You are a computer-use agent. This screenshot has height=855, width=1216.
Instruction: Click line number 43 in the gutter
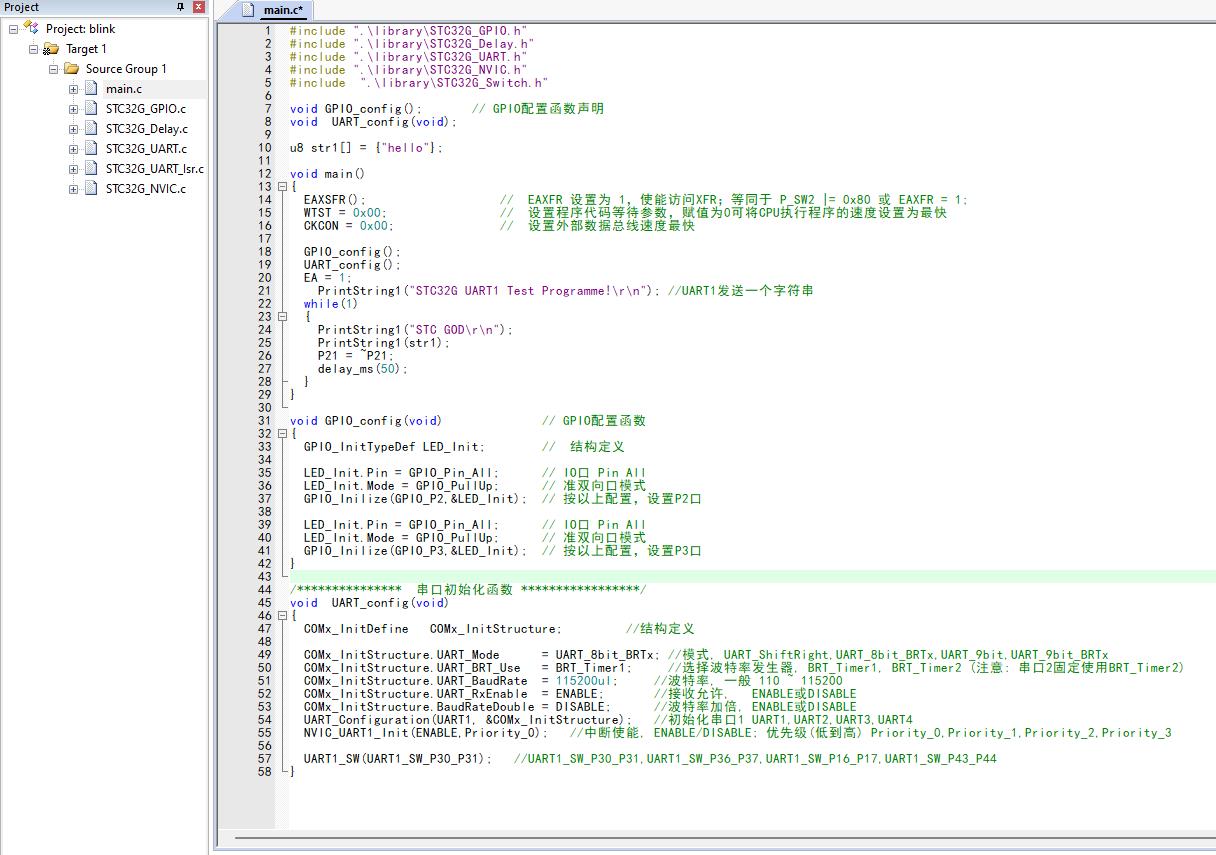[264, 577]
